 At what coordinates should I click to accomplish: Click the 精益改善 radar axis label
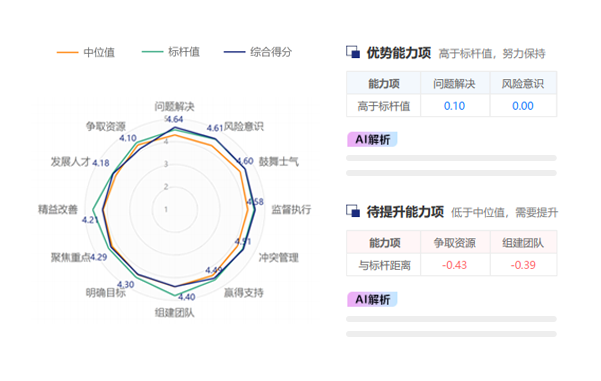click(58, 209)
